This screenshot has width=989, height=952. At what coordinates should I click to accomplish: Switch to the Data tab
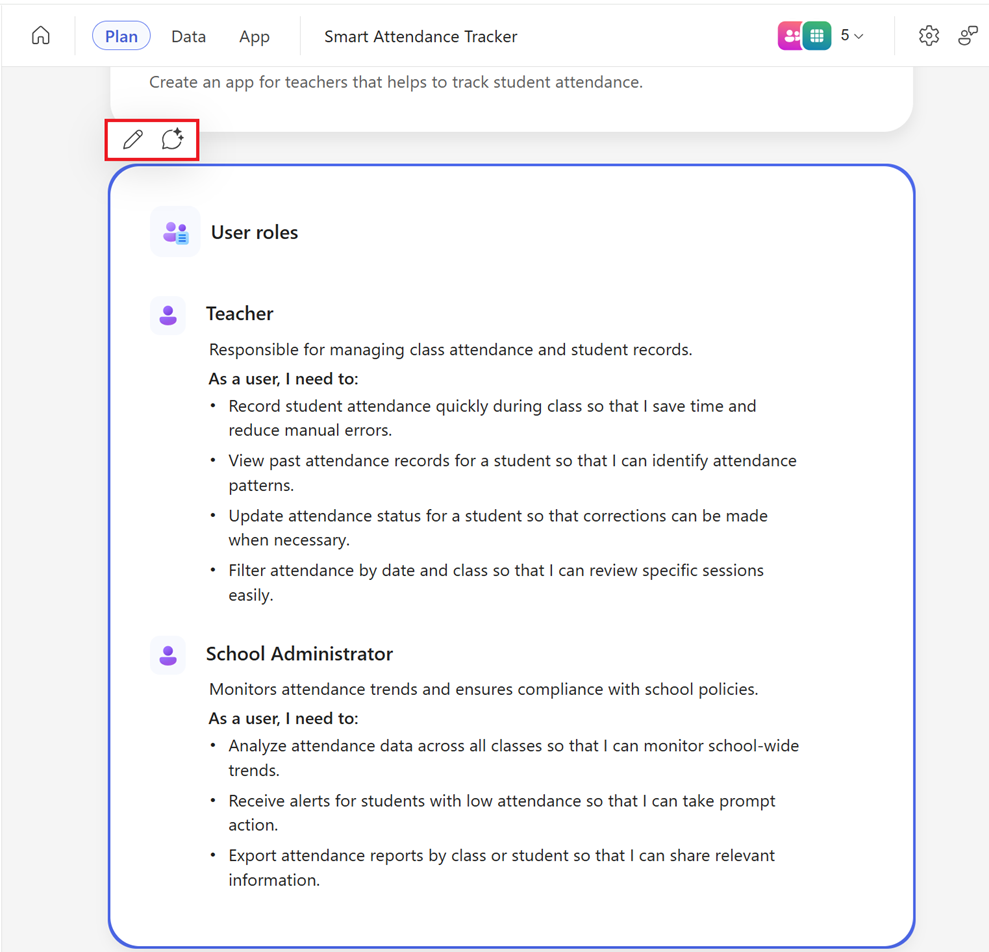(188, 36)
